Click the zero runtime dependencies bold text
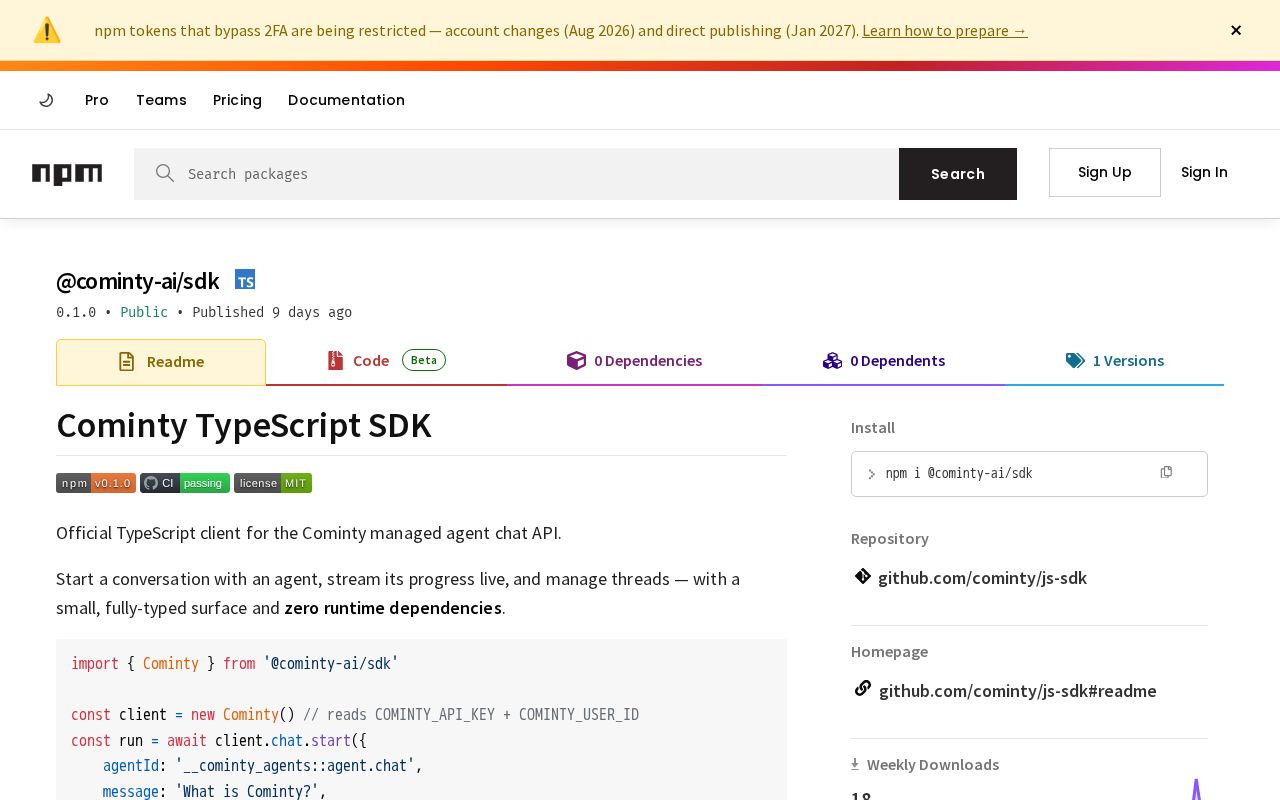 coord(393,608)
